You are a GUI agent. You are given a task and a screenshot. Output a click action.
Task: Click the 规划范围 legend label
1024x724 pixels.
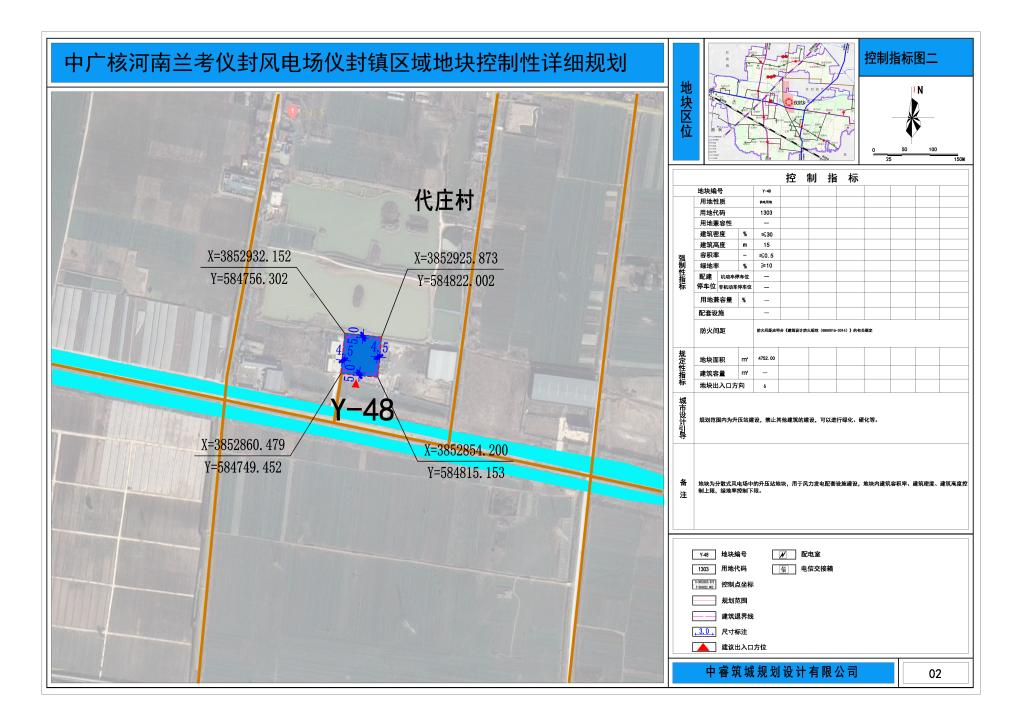tap(734, 601)
